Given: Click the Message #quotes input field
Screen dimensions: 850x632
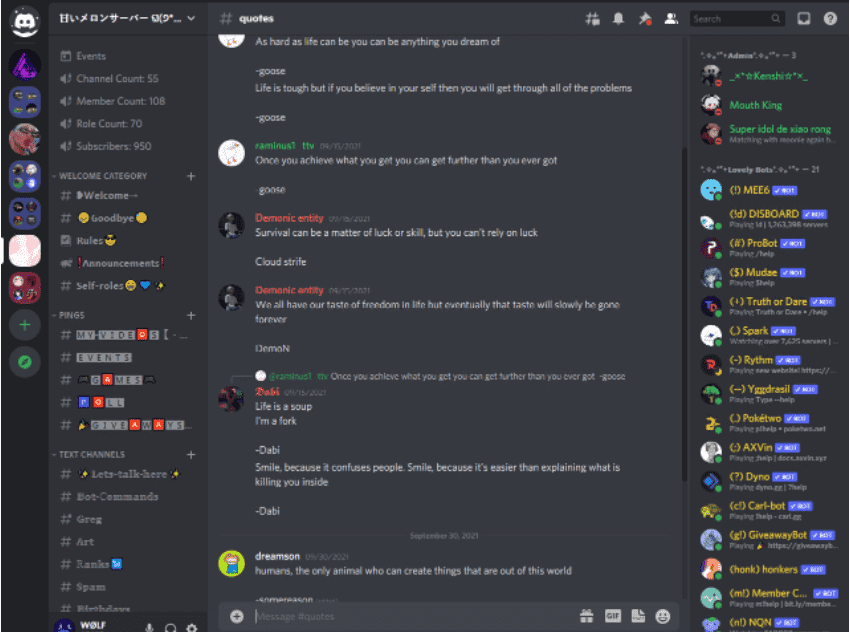Looking at the screenshot, I should point(412,616).
